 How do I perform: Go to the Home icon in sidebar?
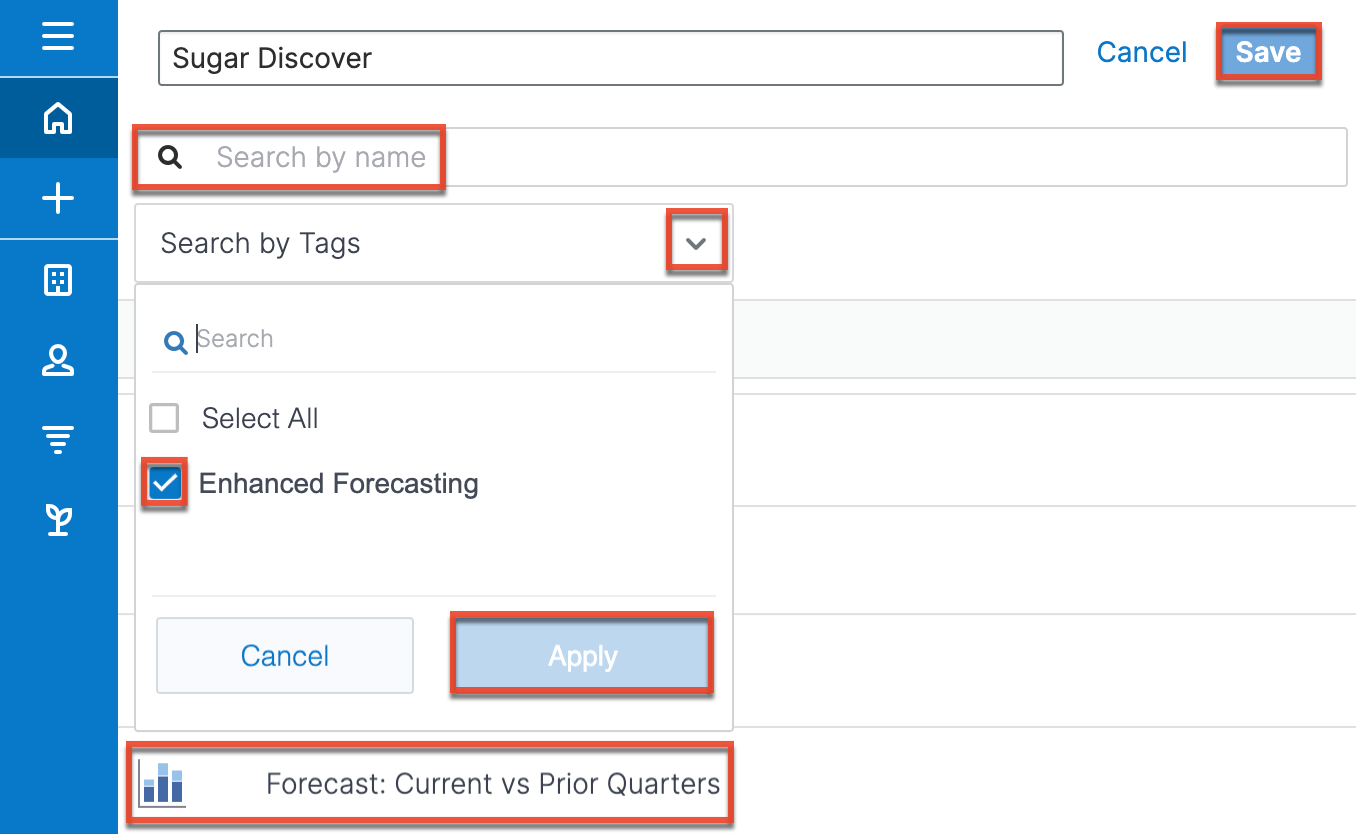tap(58, 118)
